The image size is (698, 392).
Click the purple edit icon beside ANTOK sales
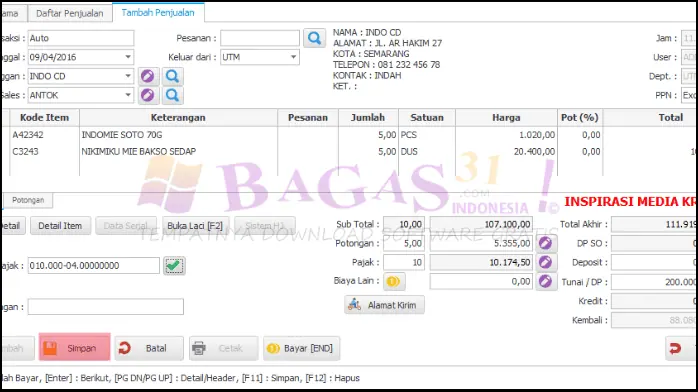[x=148, y=95]
